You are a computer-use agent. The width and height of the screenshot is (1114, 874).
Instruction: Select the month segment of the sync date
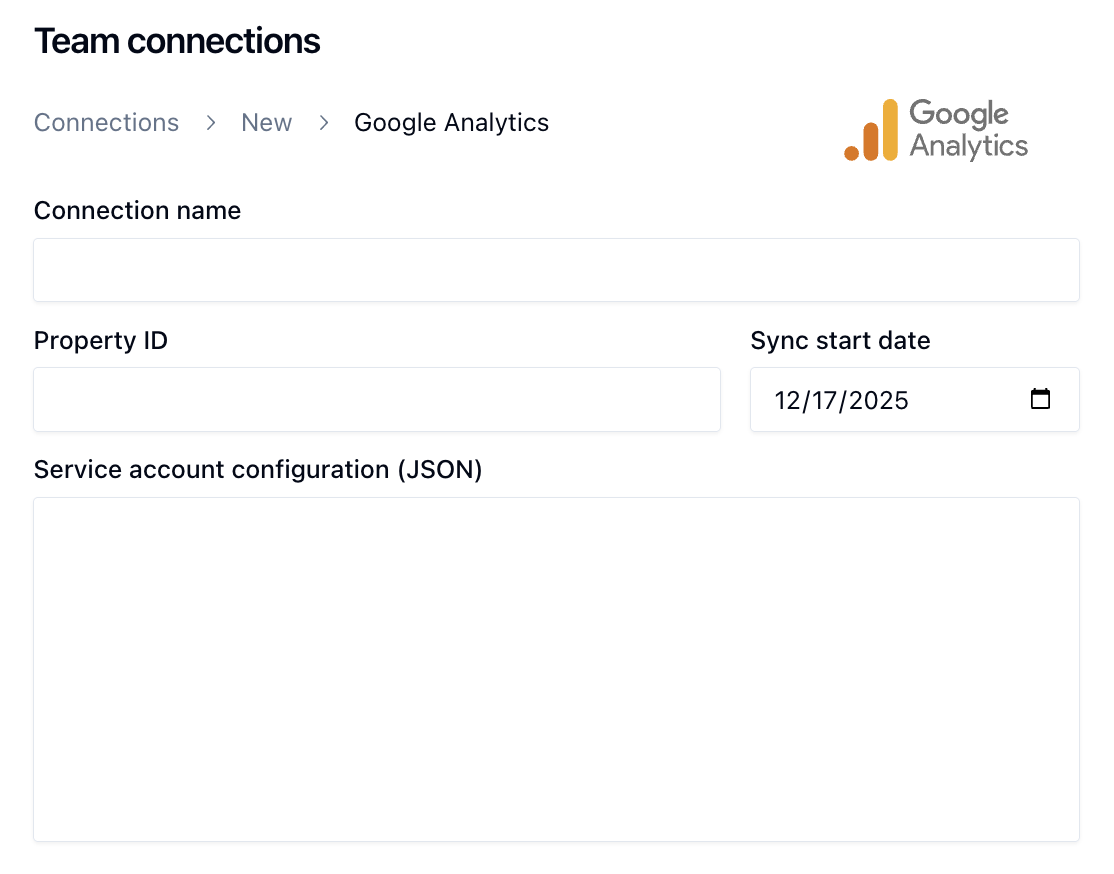pos(788,401)
